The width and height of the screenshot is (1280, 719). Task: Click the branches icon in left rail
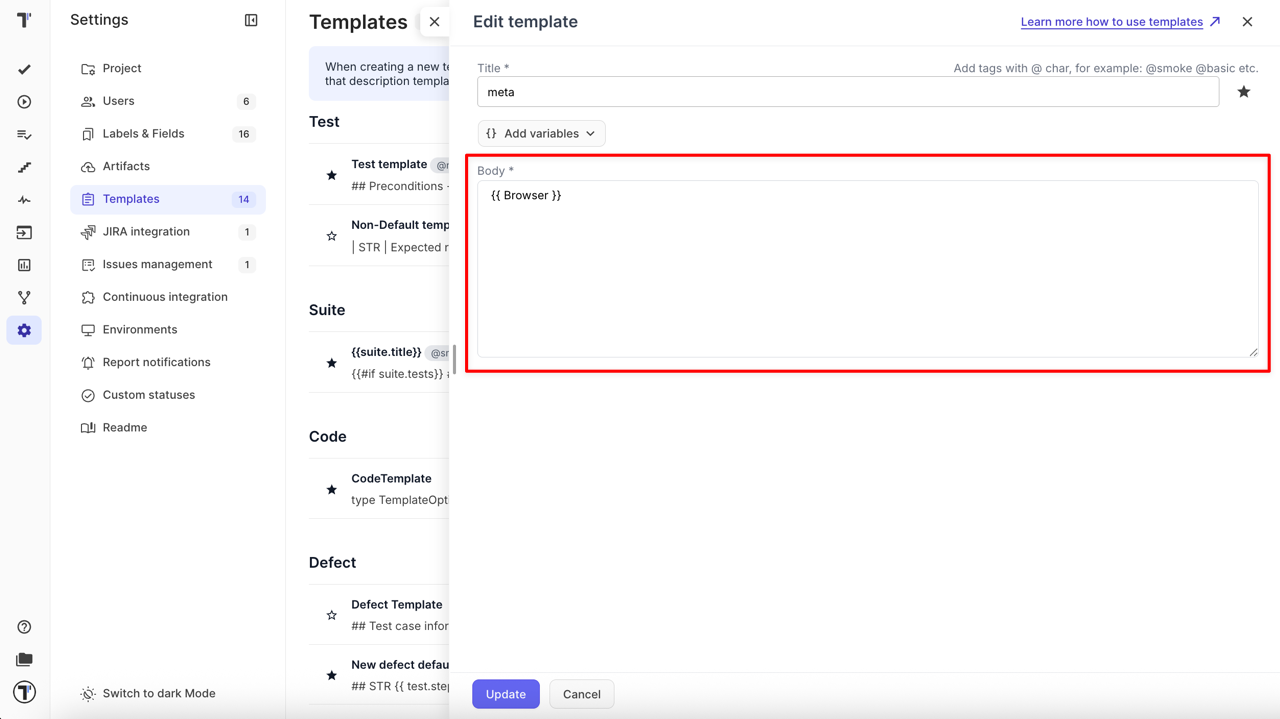[24, 298]
